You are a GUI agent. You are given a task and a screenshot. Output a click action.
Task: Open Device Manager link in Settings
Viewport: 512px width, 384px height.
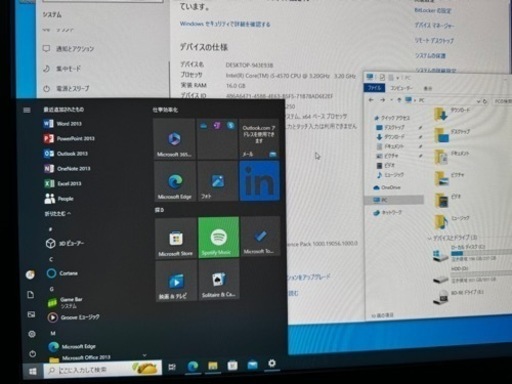[x=434, y=25]
